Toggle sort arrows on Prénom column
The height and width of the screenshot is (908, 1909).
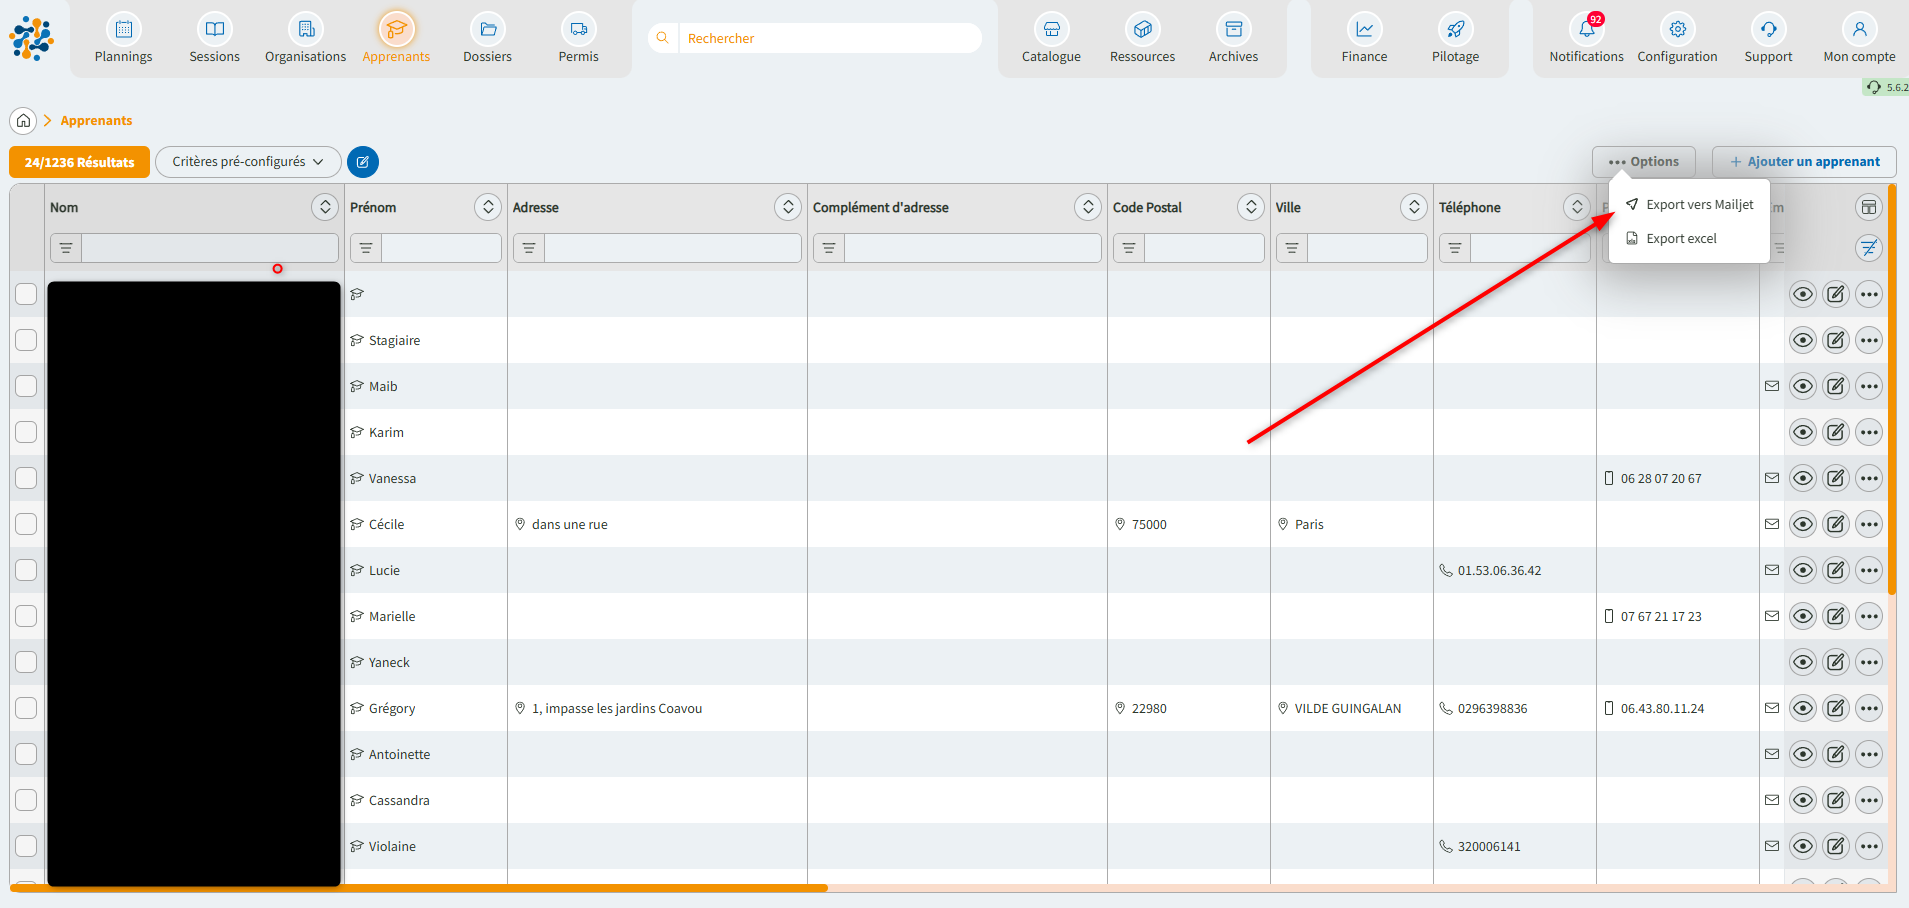[487, 207]
